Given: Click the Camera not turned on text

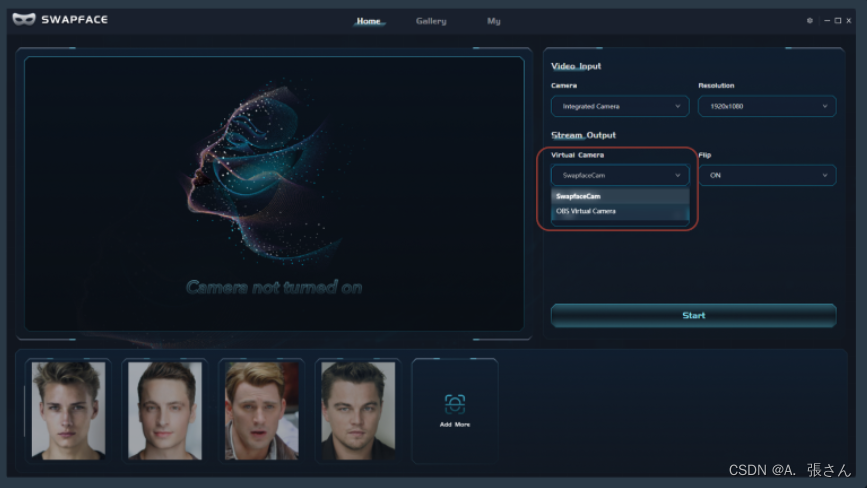Looking at the screenshot, I should coord(274,287).
